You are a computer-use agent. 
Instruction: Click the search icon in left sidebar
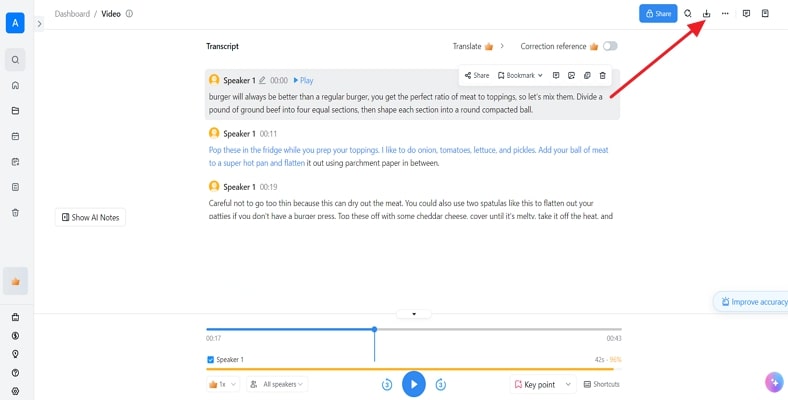point(15,60)
